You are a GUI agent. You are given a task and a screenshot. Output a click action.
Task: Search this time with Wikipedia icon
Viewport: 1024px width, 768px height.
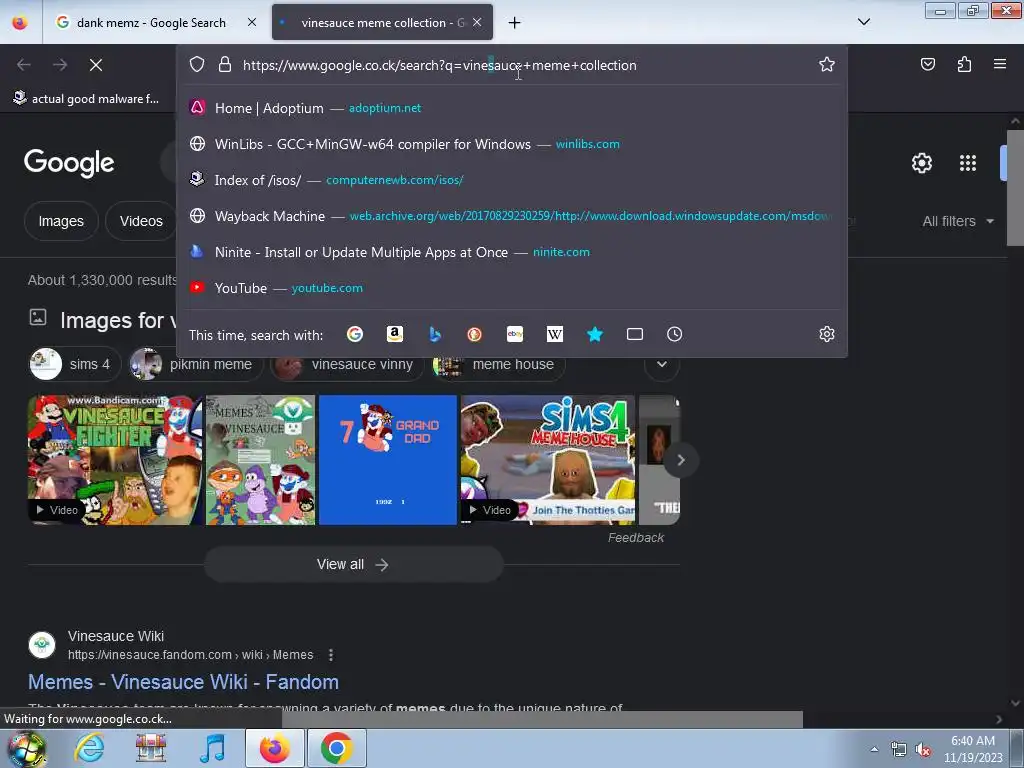click(x=554, y=334)
